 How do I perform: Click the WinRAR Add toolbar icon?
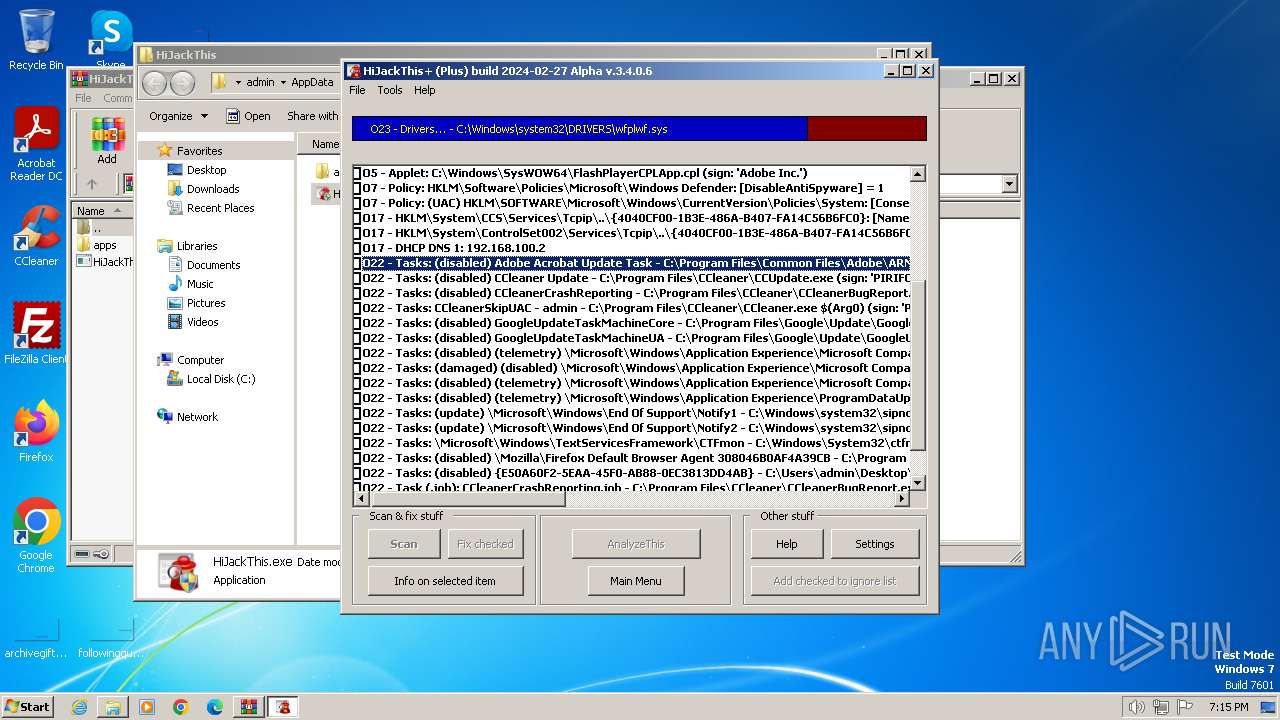point(107,140)
